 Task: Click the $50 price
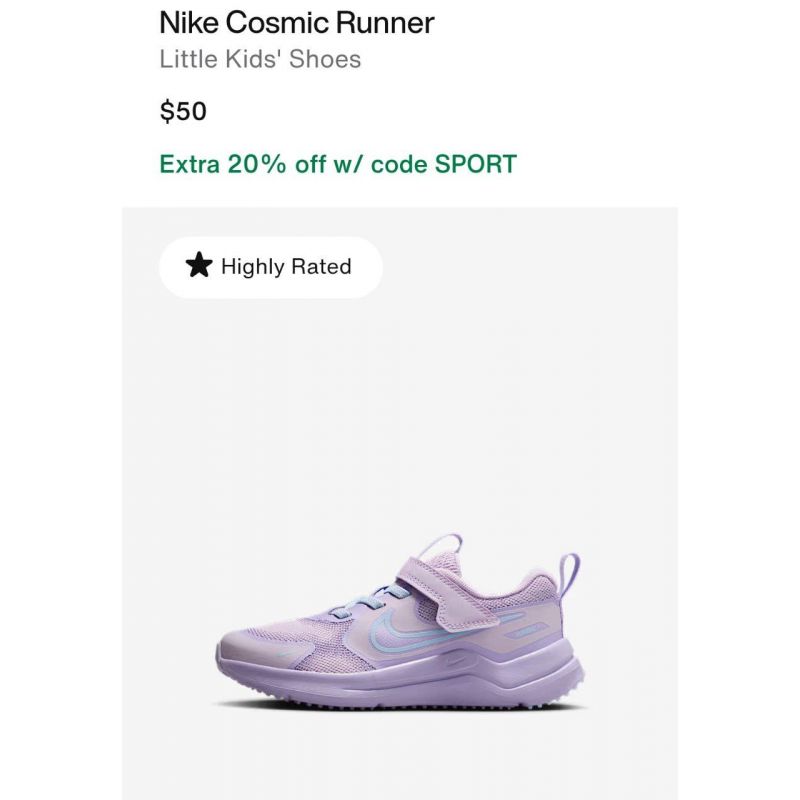[183, 111]
